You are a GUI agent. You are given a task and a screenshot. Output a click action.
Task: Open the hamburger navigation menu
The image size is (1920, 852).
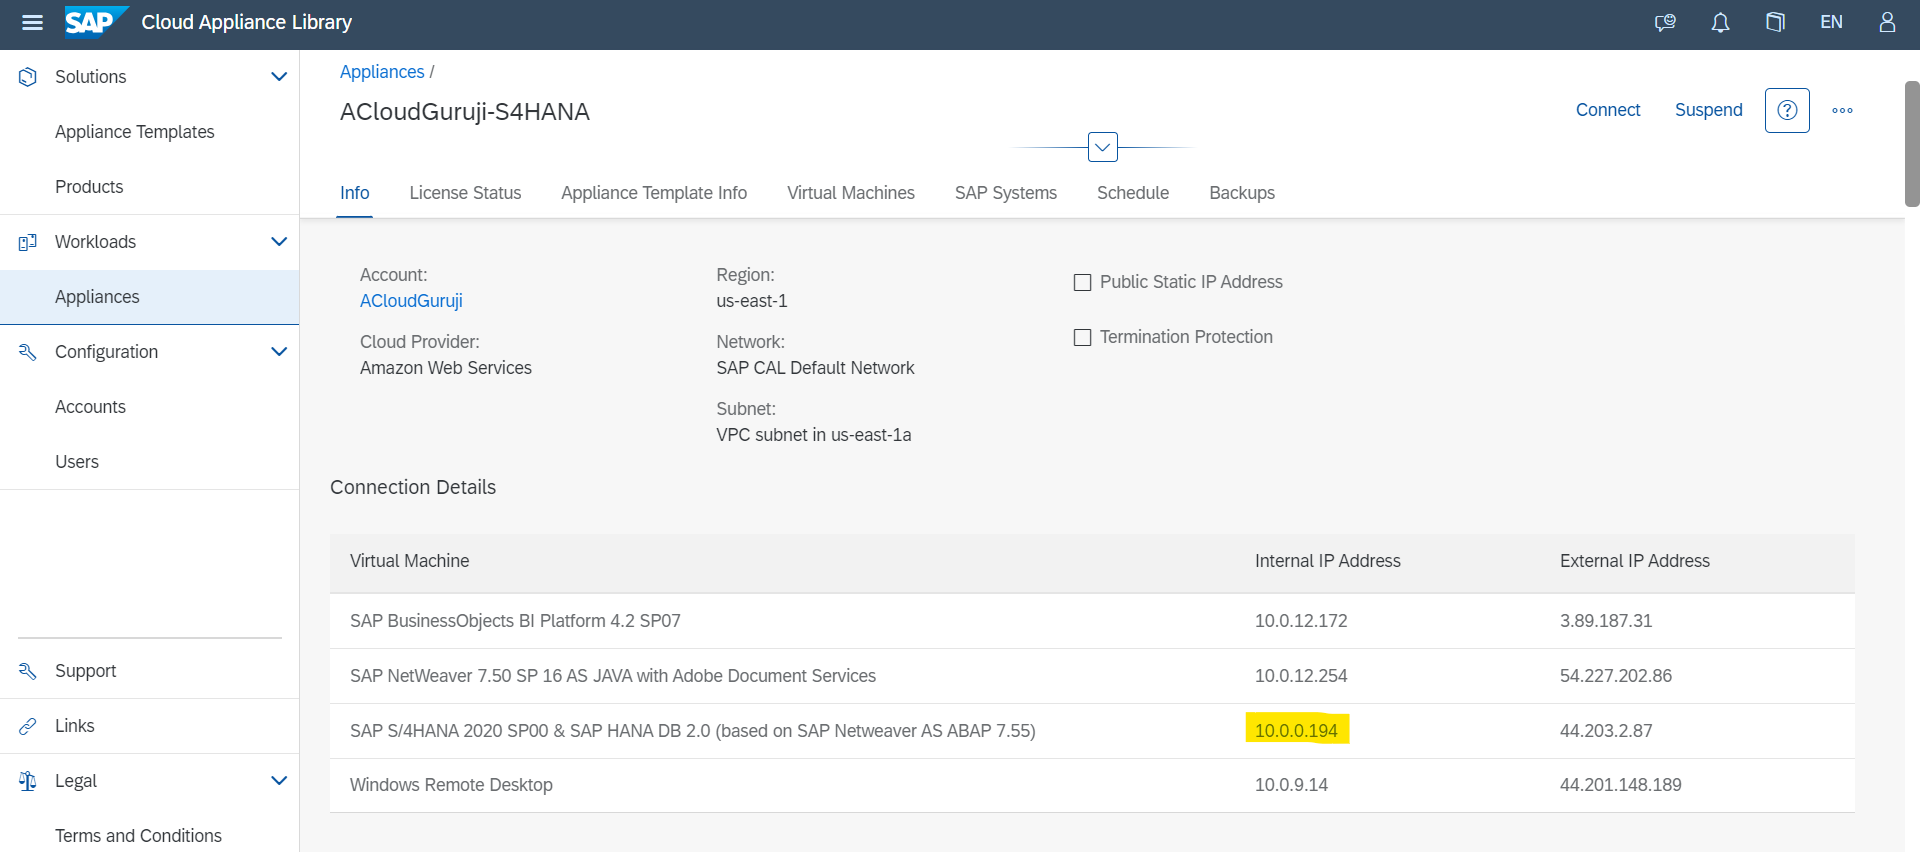click(32, 22)
